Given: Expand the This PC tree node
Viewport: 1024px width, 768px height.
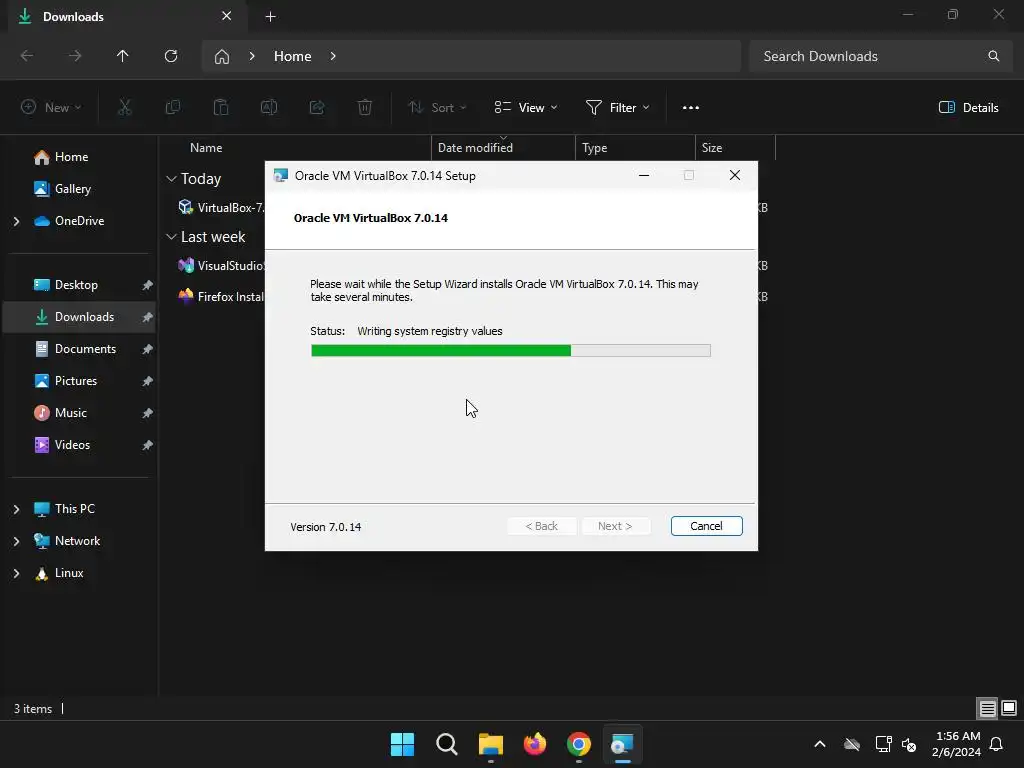Looking at the screenshot, I should tap(16, 509).
